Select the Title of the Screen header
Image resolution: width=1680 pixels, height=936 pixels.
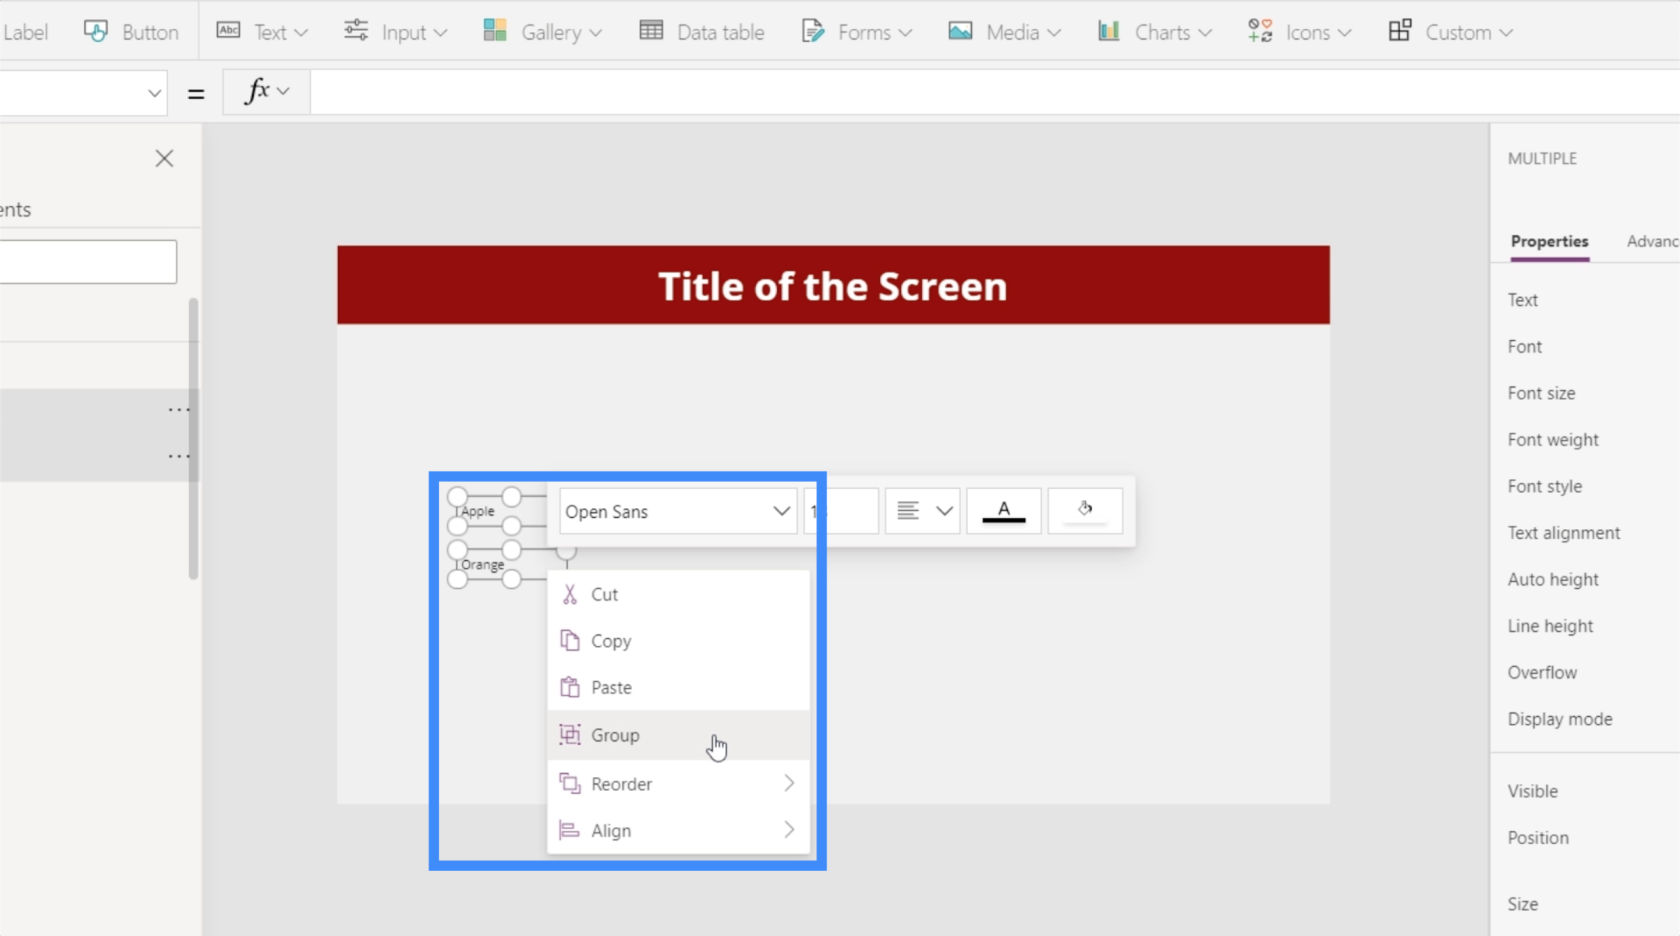point(833,285)
